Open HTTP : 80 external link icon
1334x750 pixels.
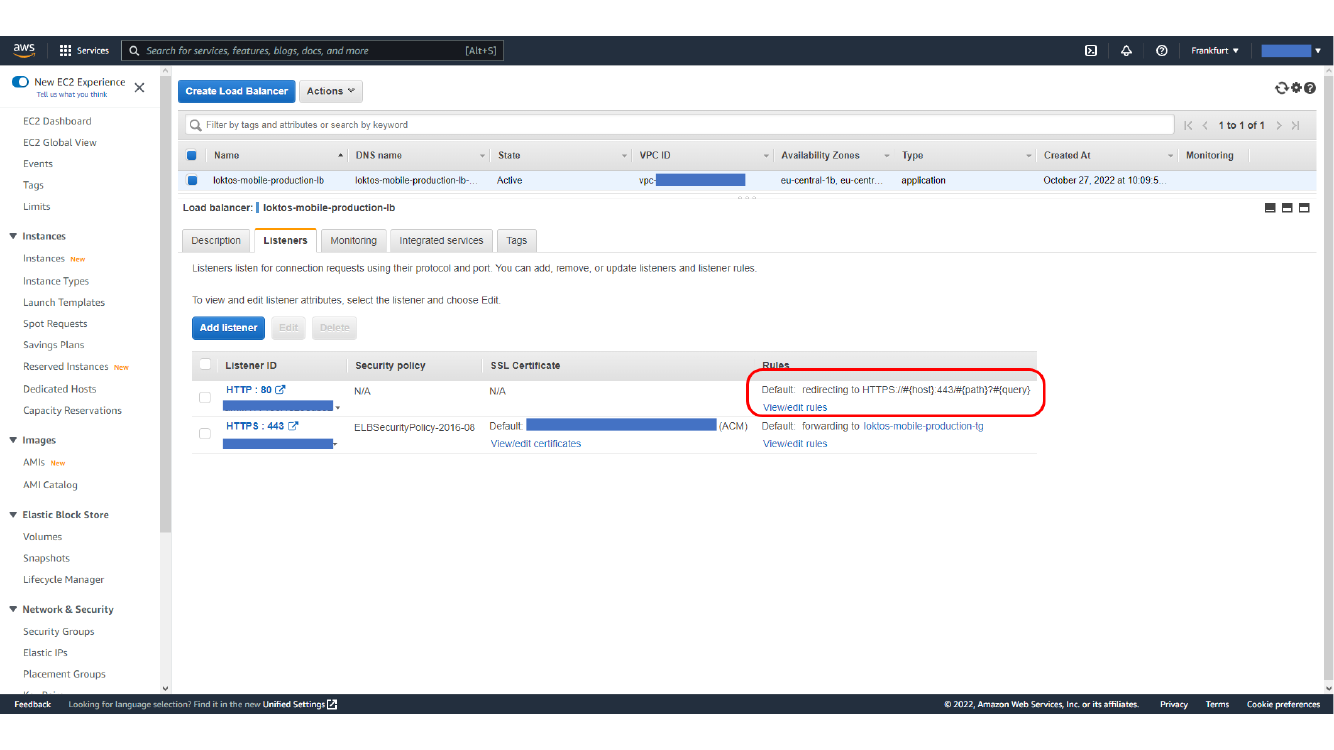(281, 390)
